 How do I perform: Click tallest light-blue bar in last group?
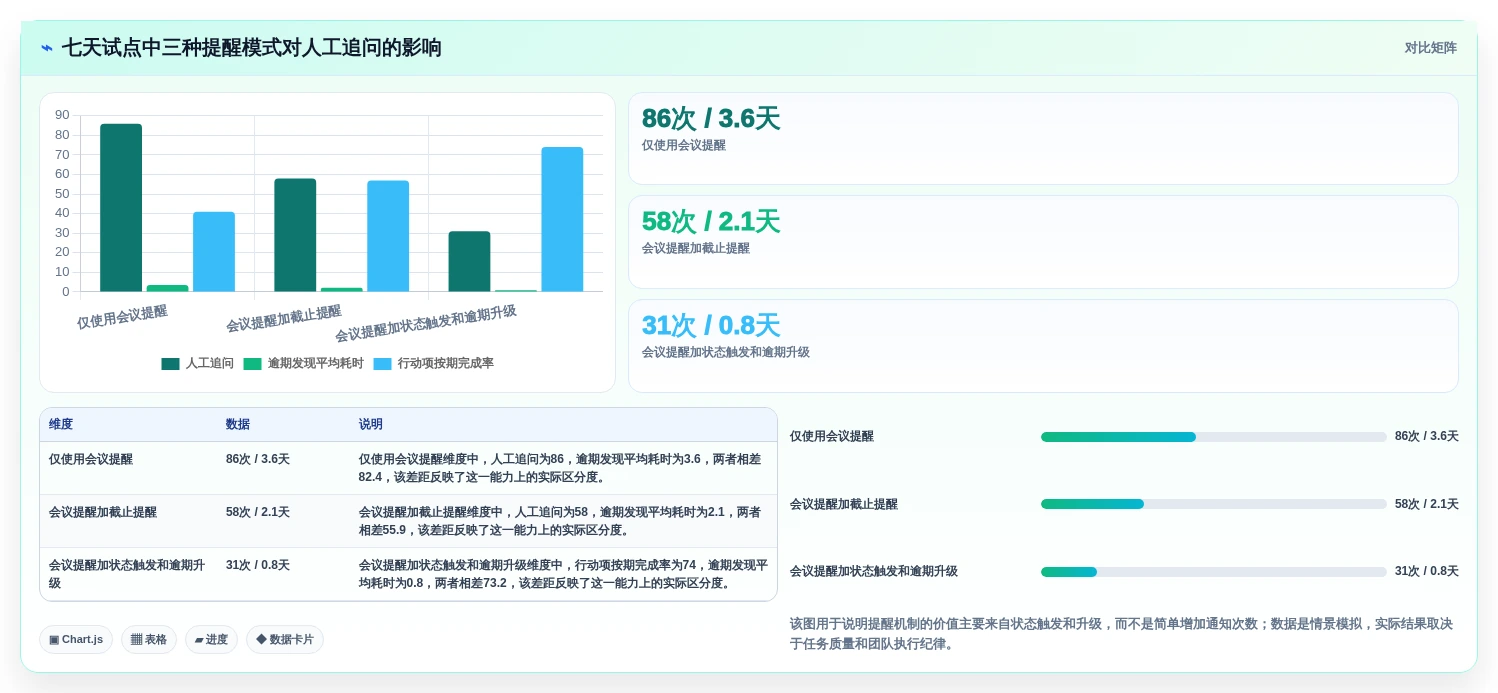point(562,220)
